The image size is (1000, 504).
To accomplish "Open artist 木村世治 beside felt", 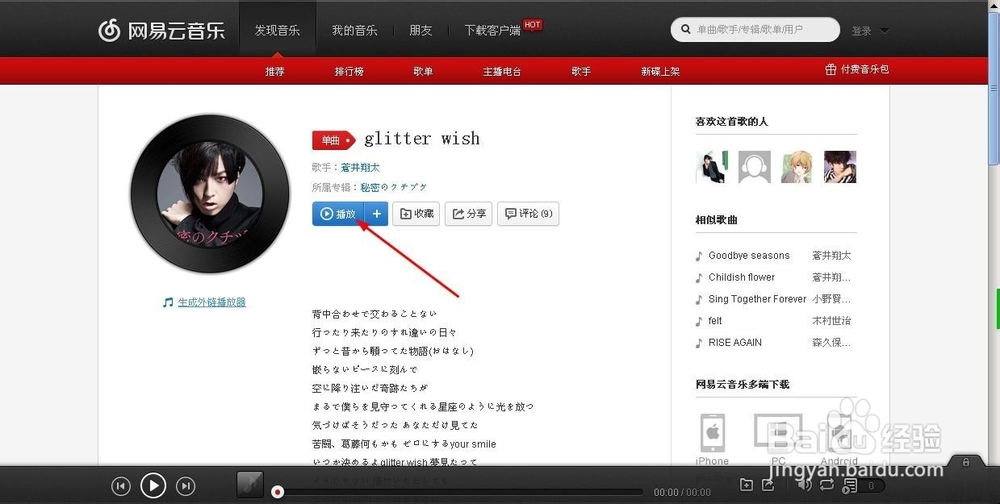I will pos(831,320).
